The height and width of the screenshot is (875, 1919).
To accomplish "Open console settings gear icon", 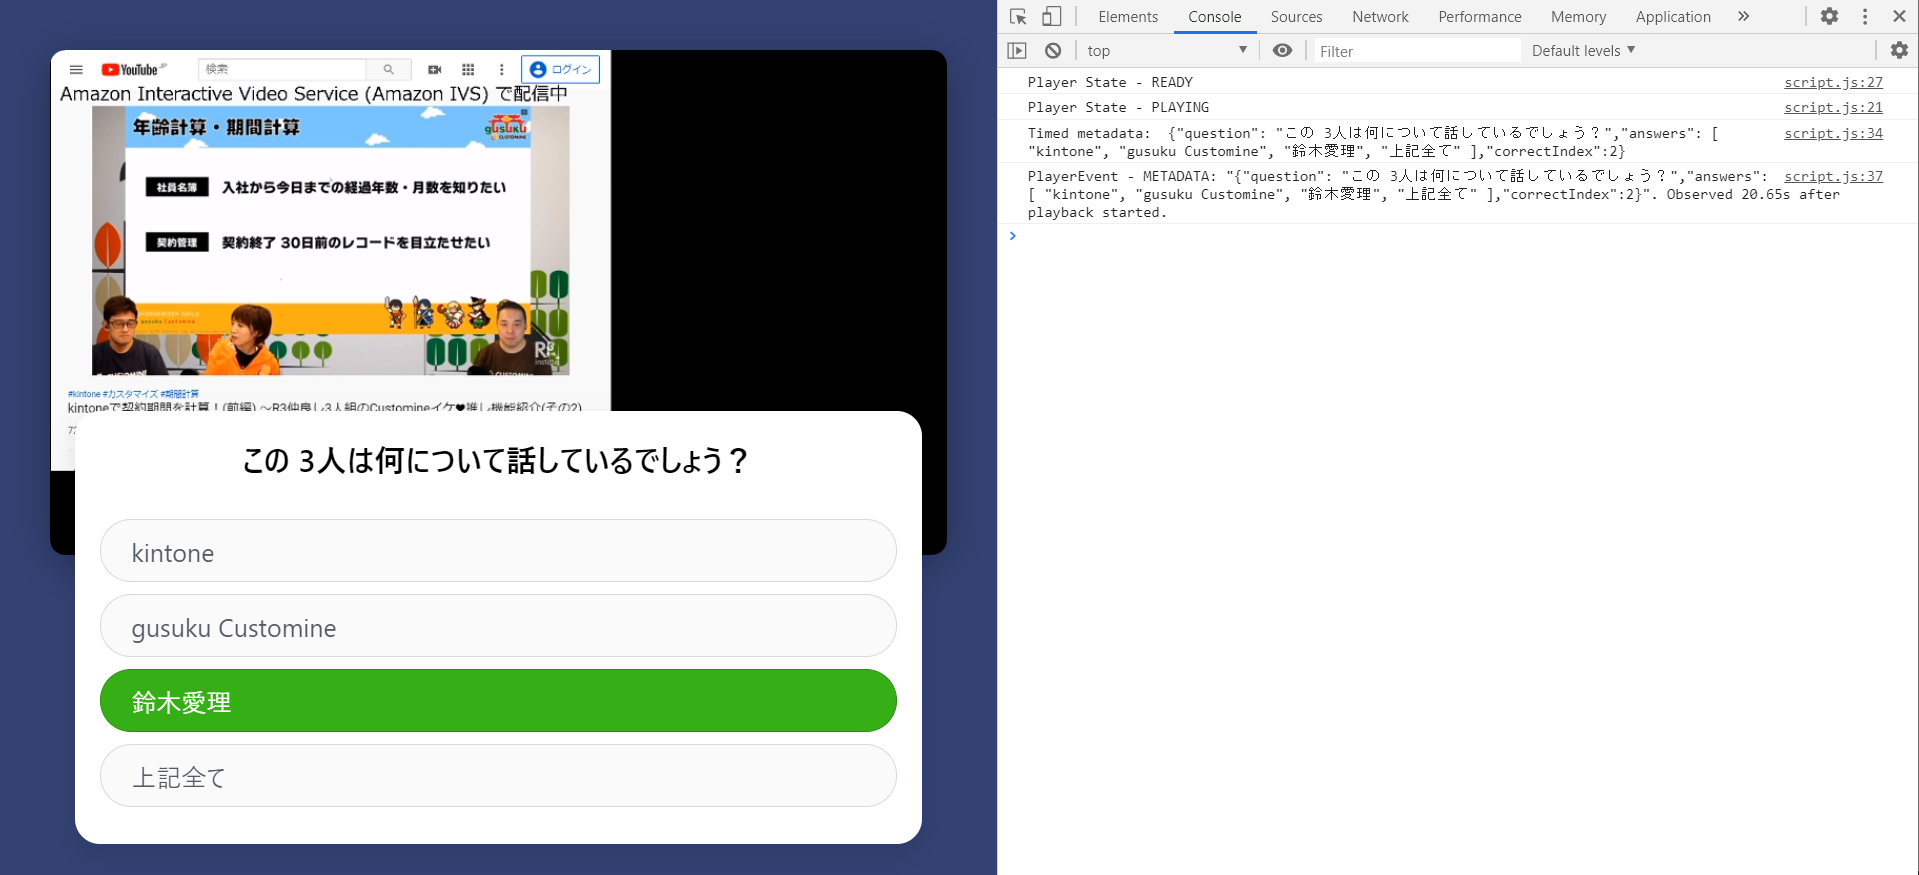I will point(1898,51).
